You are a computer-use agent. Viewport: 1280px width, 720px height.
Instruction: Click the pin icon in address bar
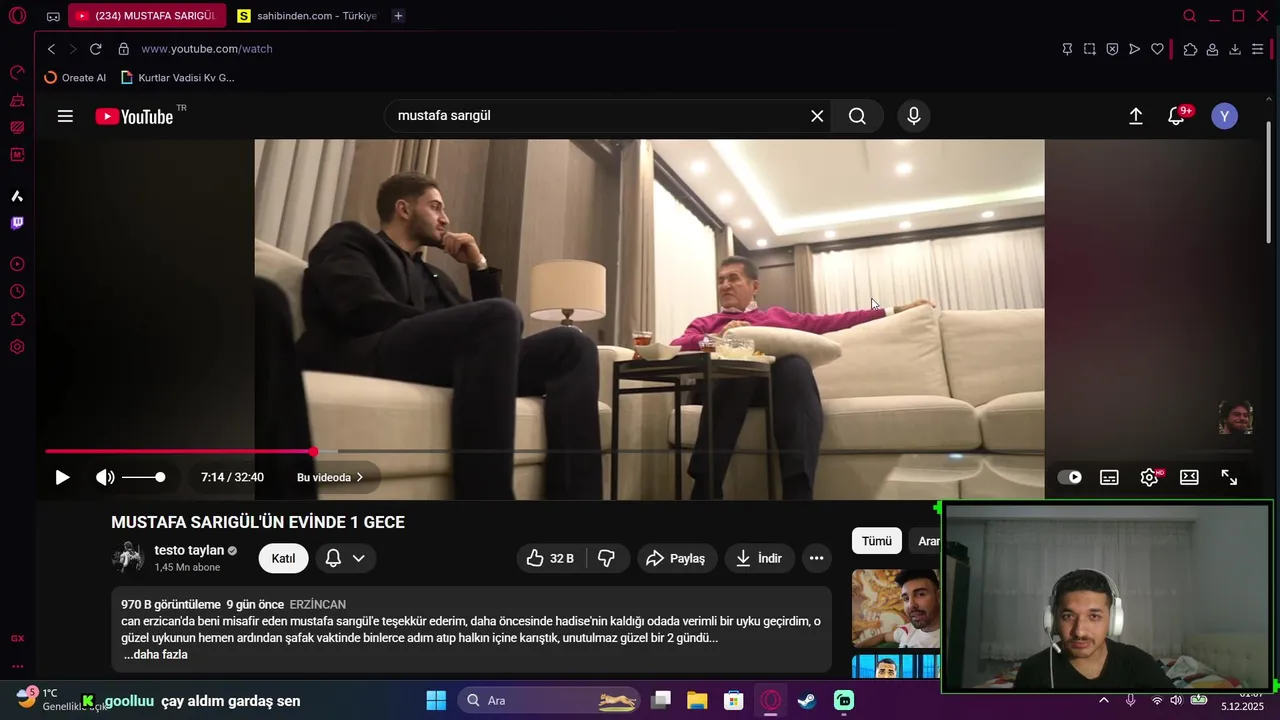(1067, 49)
